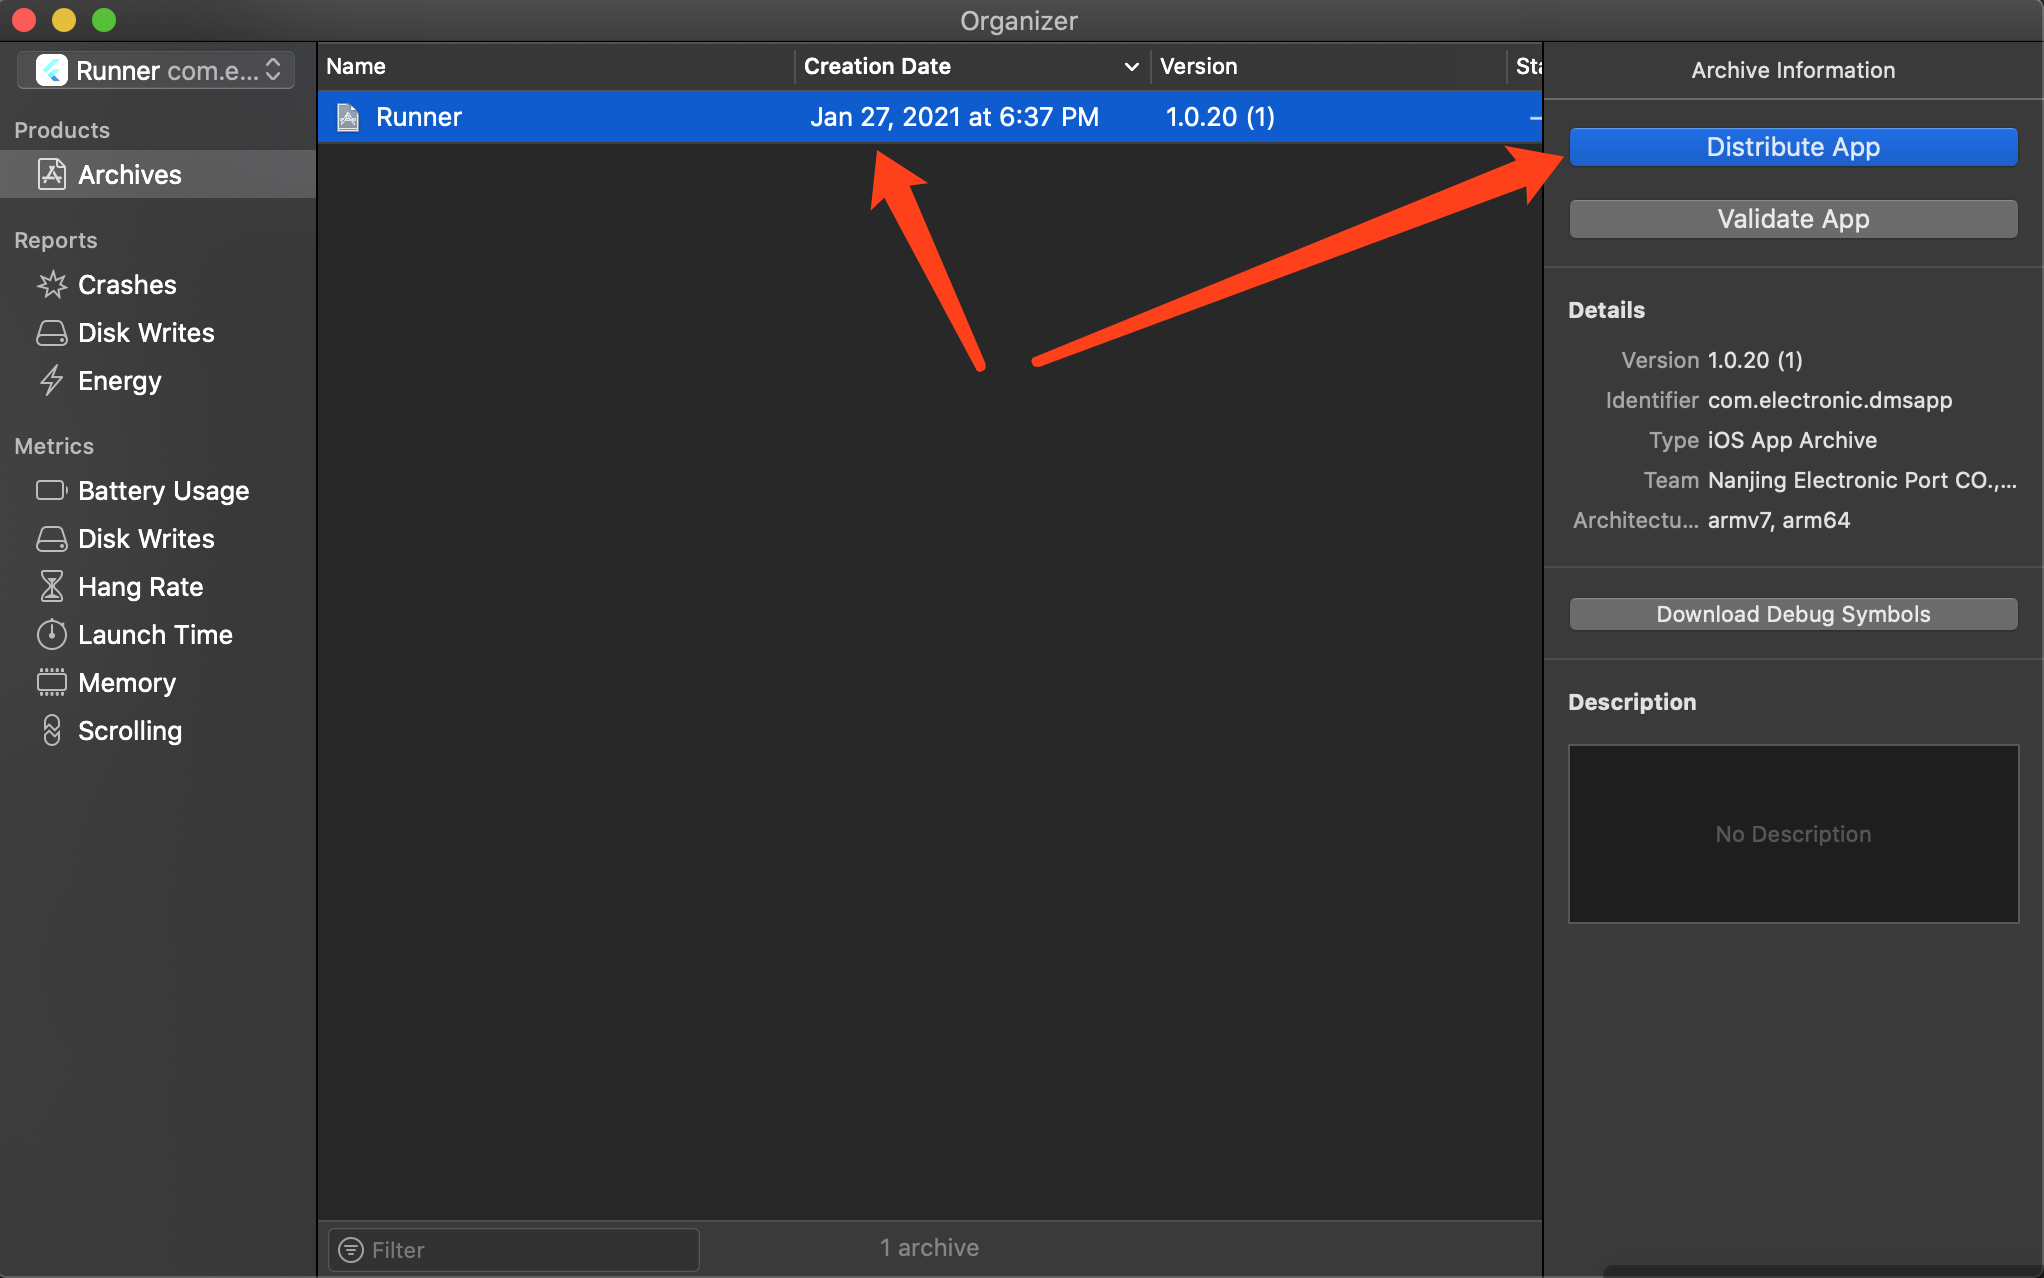Click the Validate App button

pos(1792,219)
